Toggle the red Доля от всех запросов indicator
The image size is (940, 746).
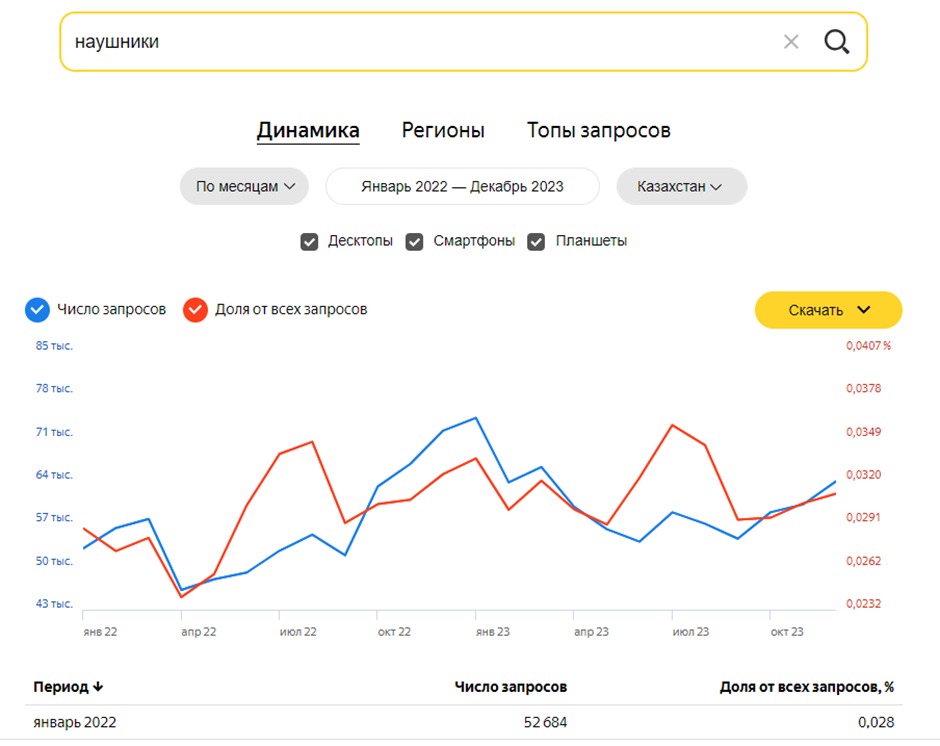coord(195,309)
